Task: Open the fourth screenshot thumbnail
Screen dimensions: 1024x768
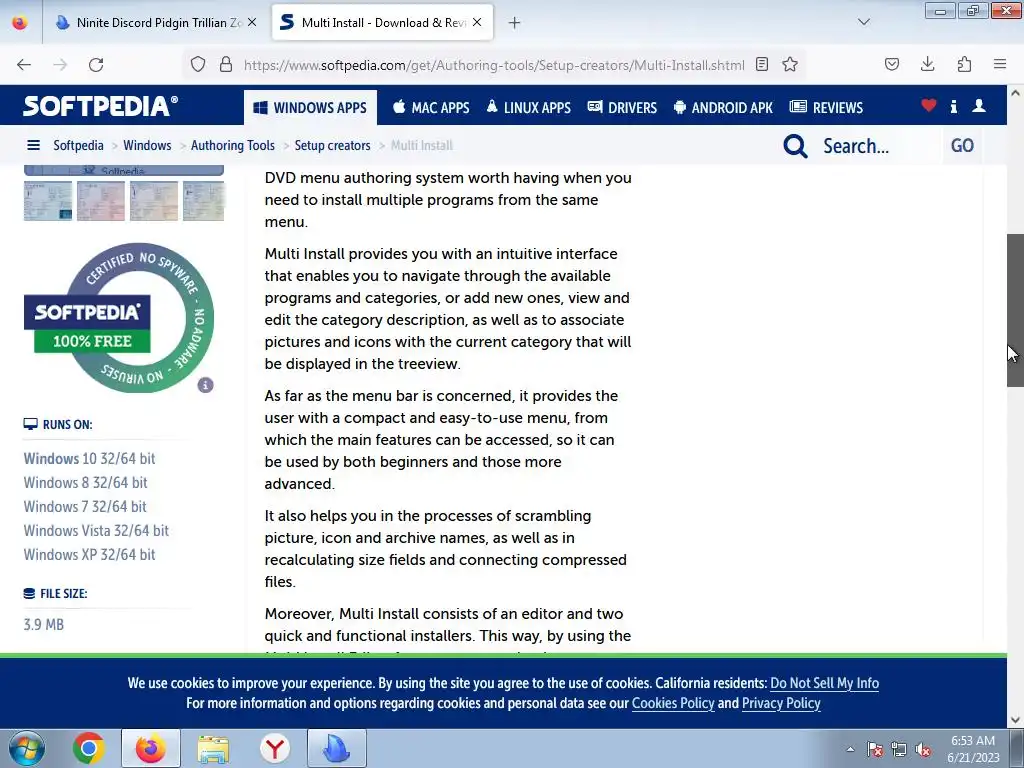Action: click(203, 200)
